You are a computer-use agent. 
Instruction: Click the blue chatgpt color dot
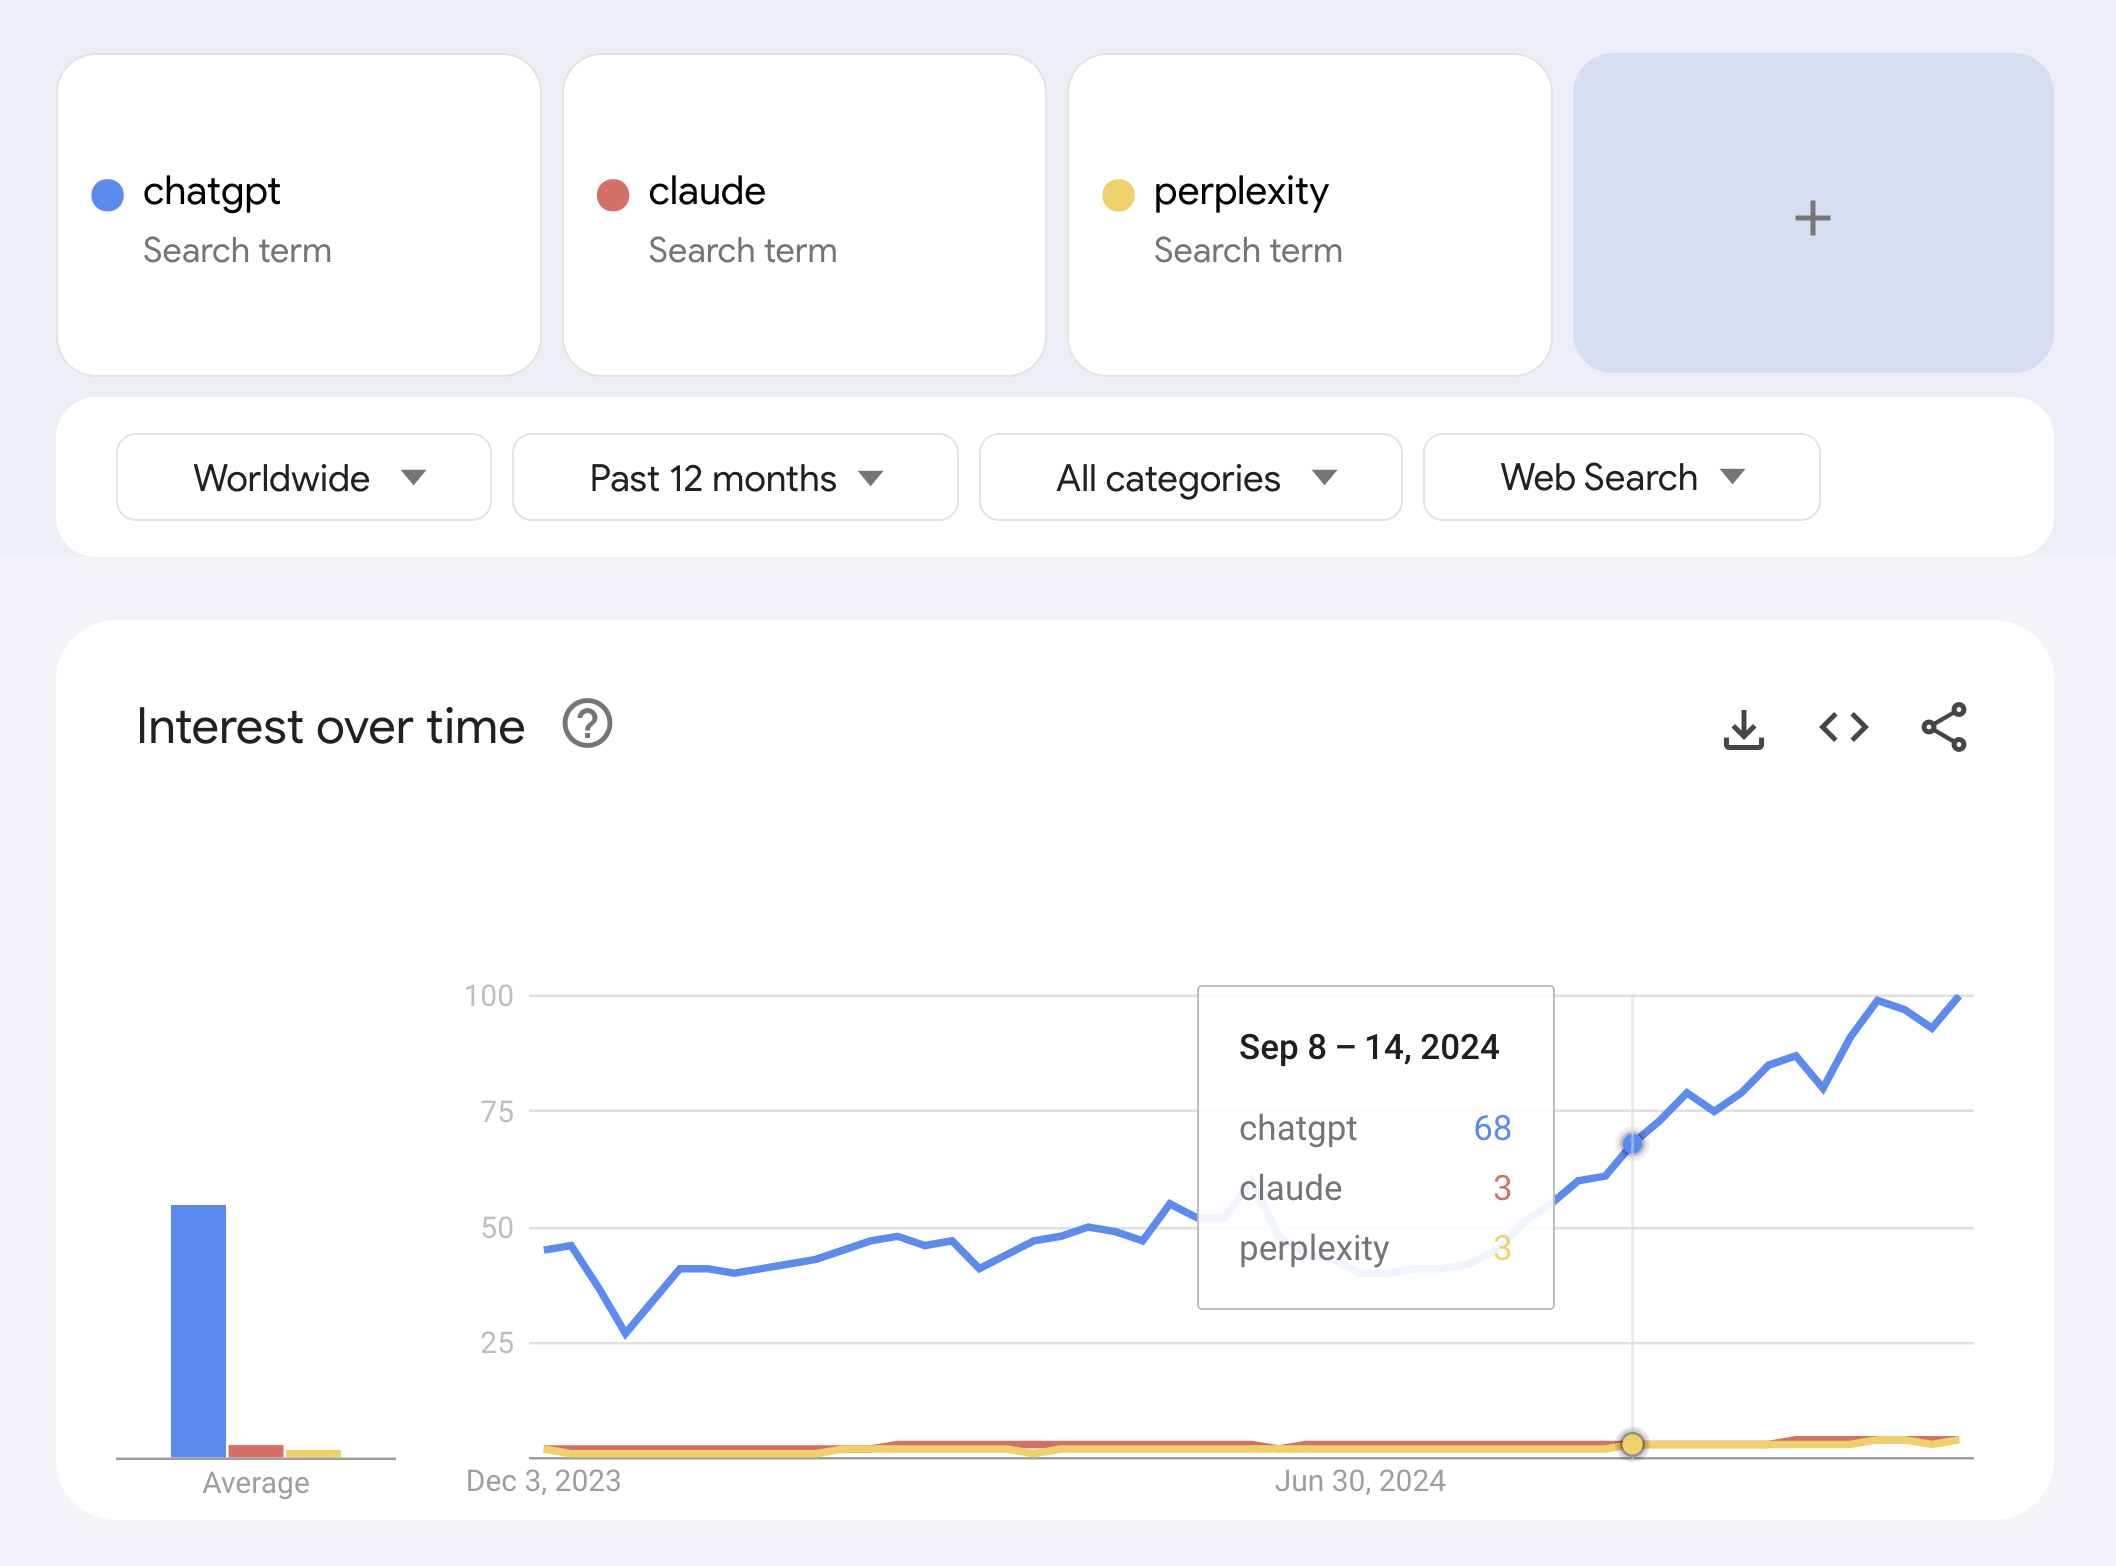(108, 195)
